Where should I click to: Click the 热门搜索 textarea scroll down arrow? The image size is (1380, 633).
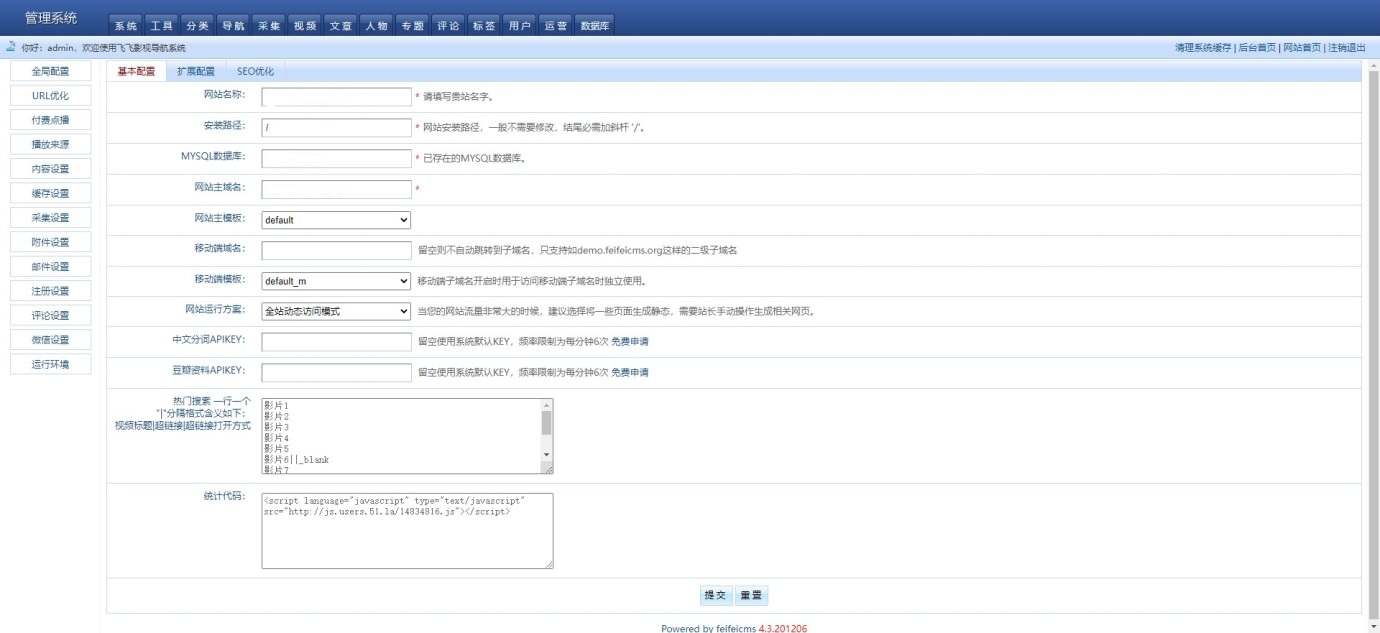[546, 455]
